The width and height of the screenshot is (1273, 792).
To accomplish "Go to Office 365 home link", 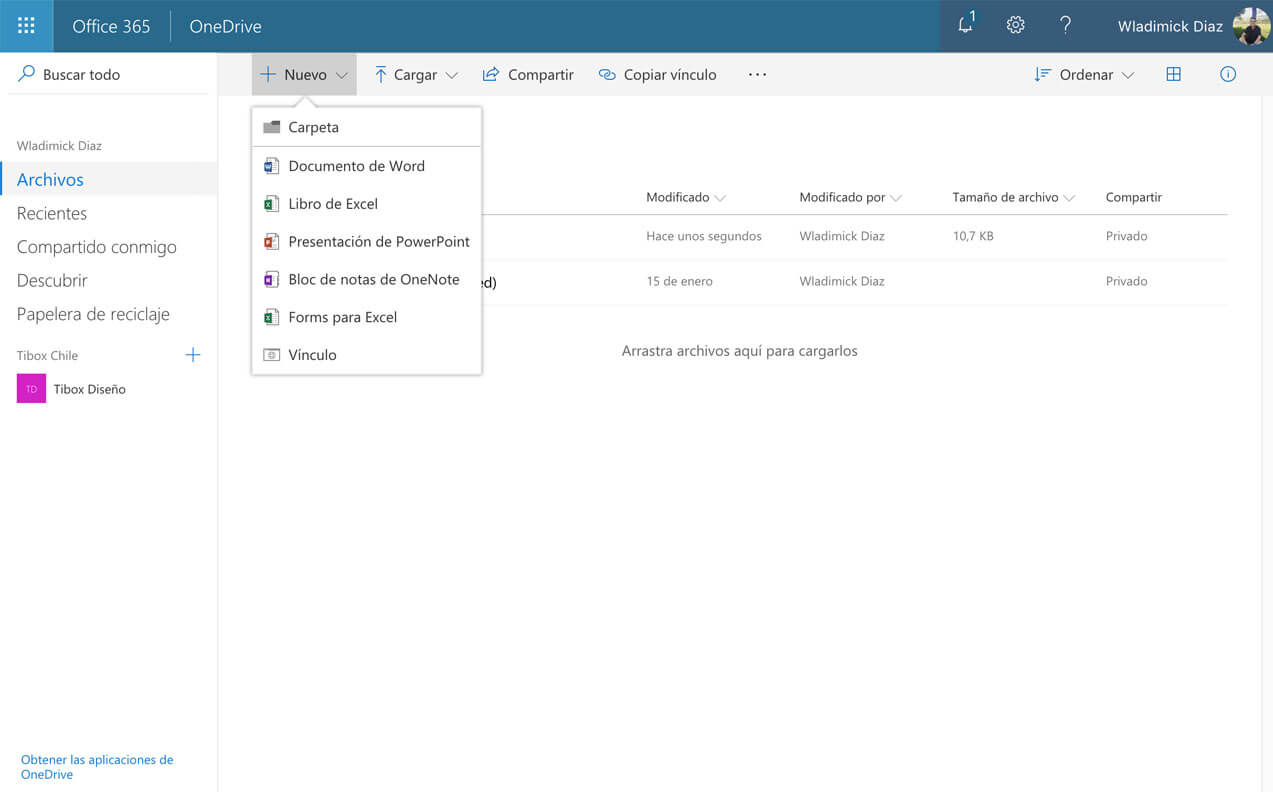I will tap(111, 26).
